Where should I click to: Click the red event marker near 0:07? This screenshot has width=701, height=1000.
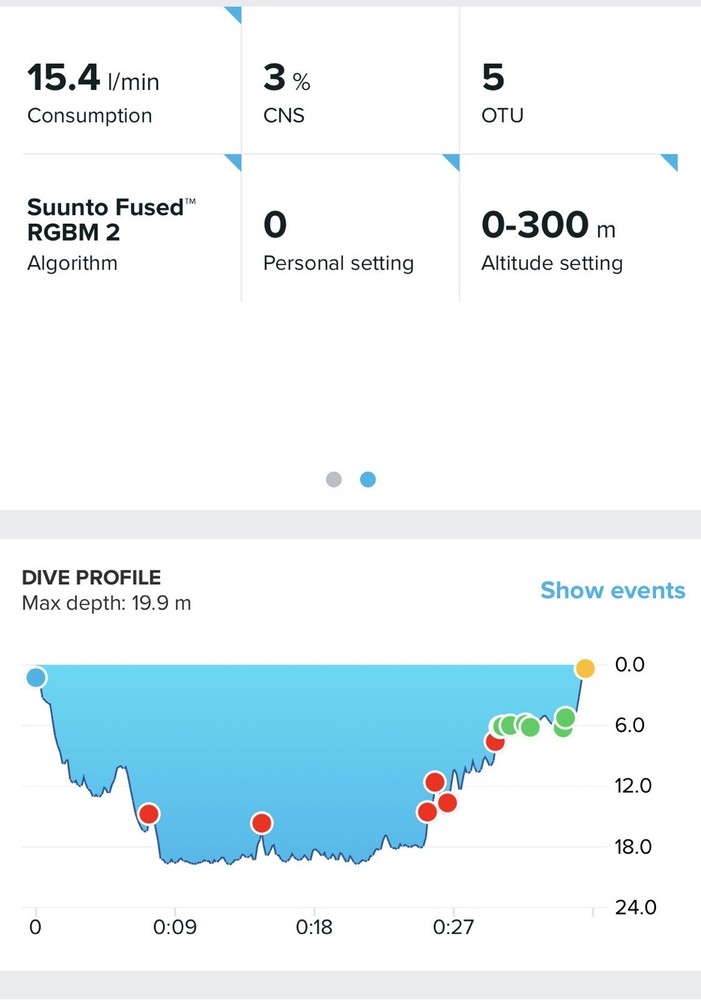click(150, 814)
